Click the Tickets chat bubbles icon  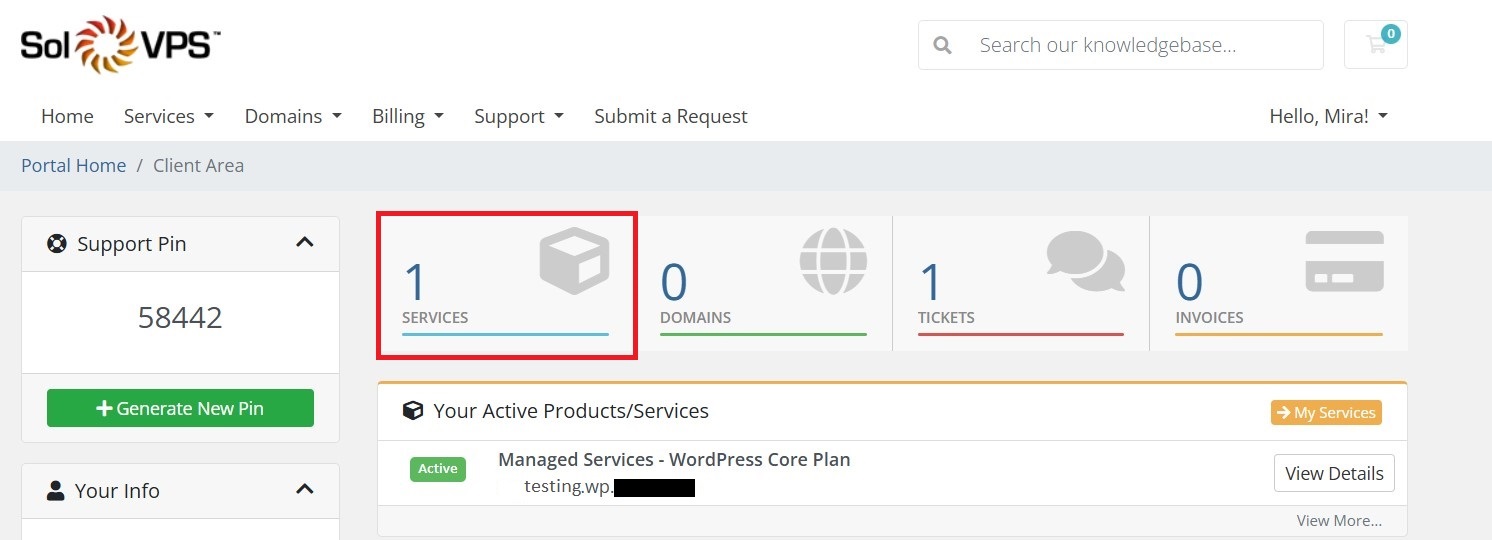click(x=1086, y=261)
